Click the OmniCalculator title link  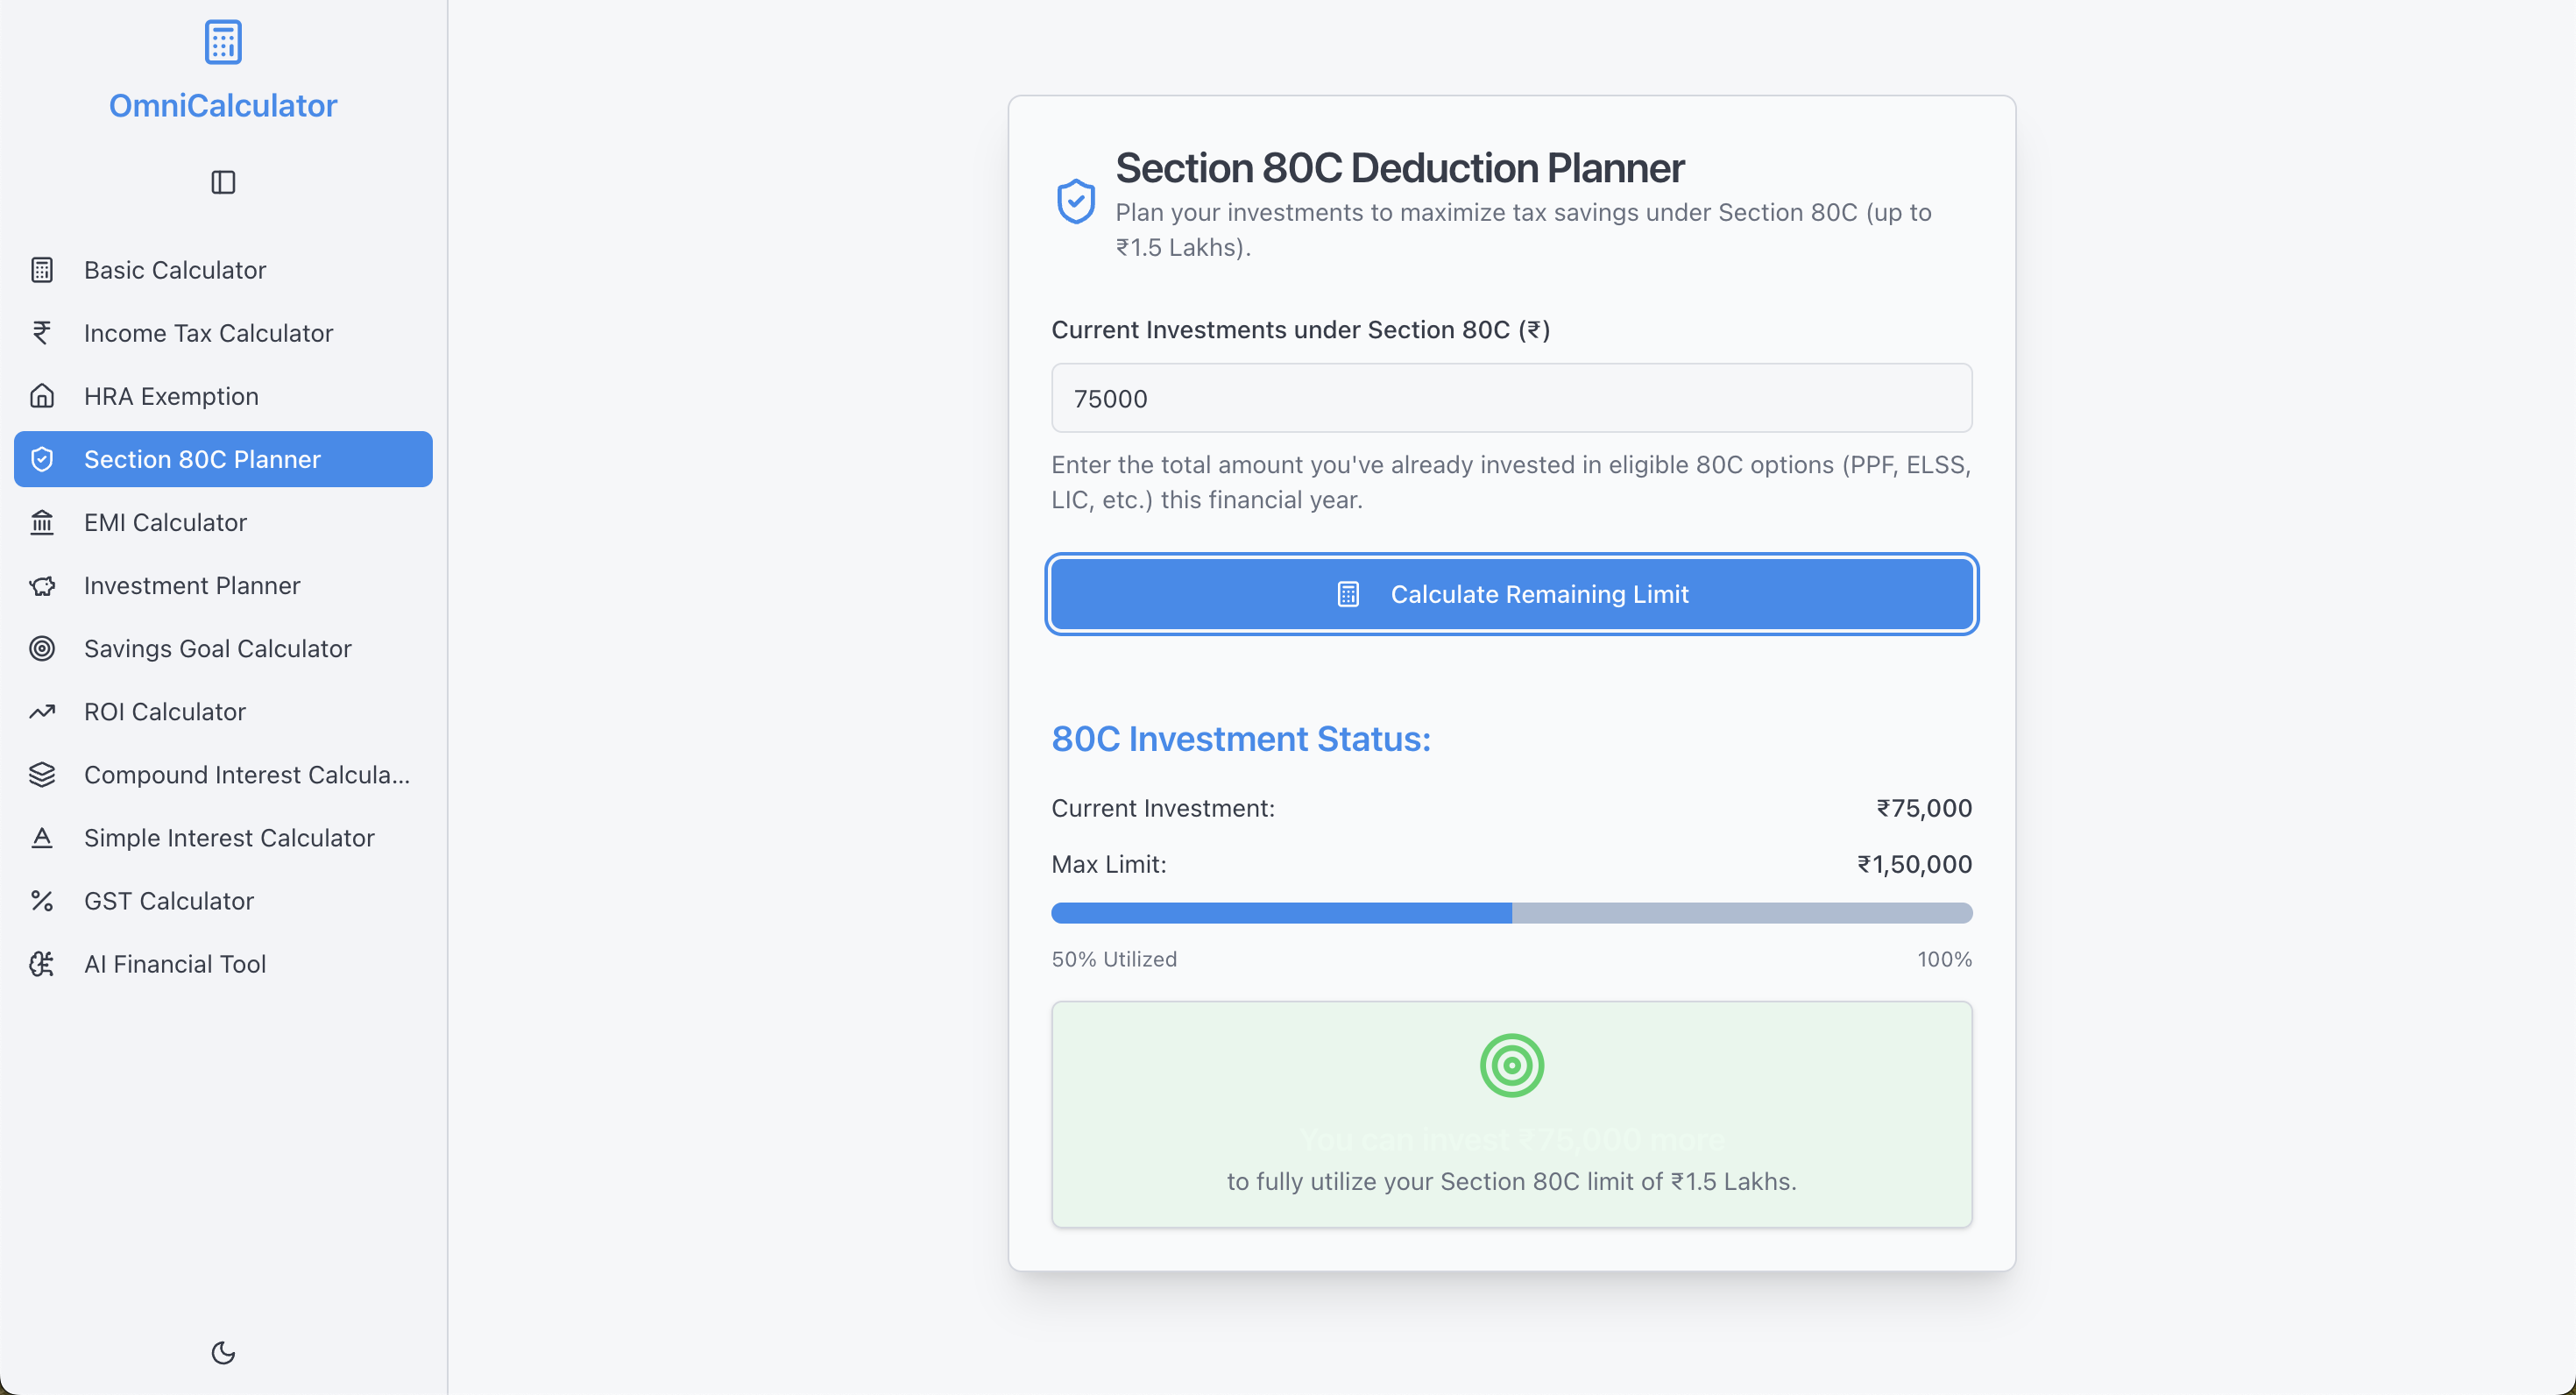[222, 105]
